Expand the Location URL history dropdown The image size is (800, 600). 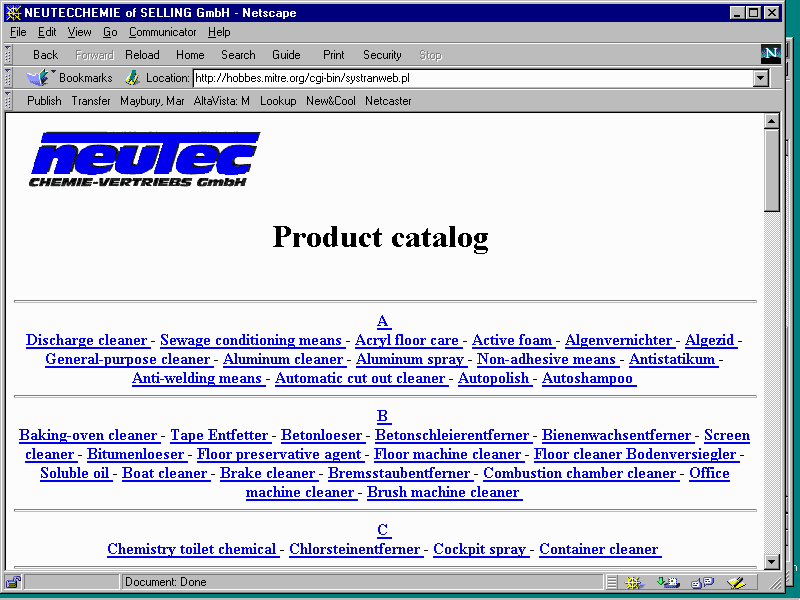coord(761,78)
